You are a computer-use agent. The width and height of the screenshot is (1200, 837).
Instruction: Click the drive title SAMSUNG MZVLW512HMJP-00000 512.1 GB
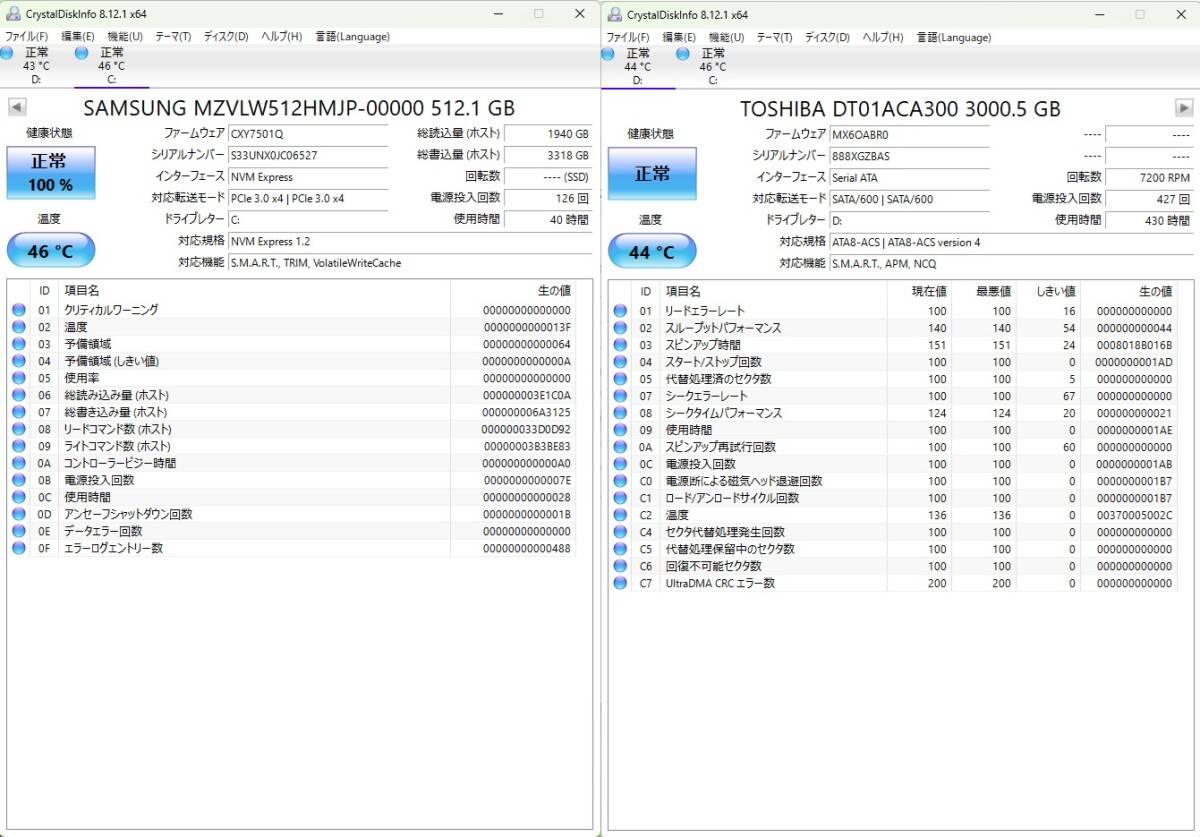tap(300, 108)
